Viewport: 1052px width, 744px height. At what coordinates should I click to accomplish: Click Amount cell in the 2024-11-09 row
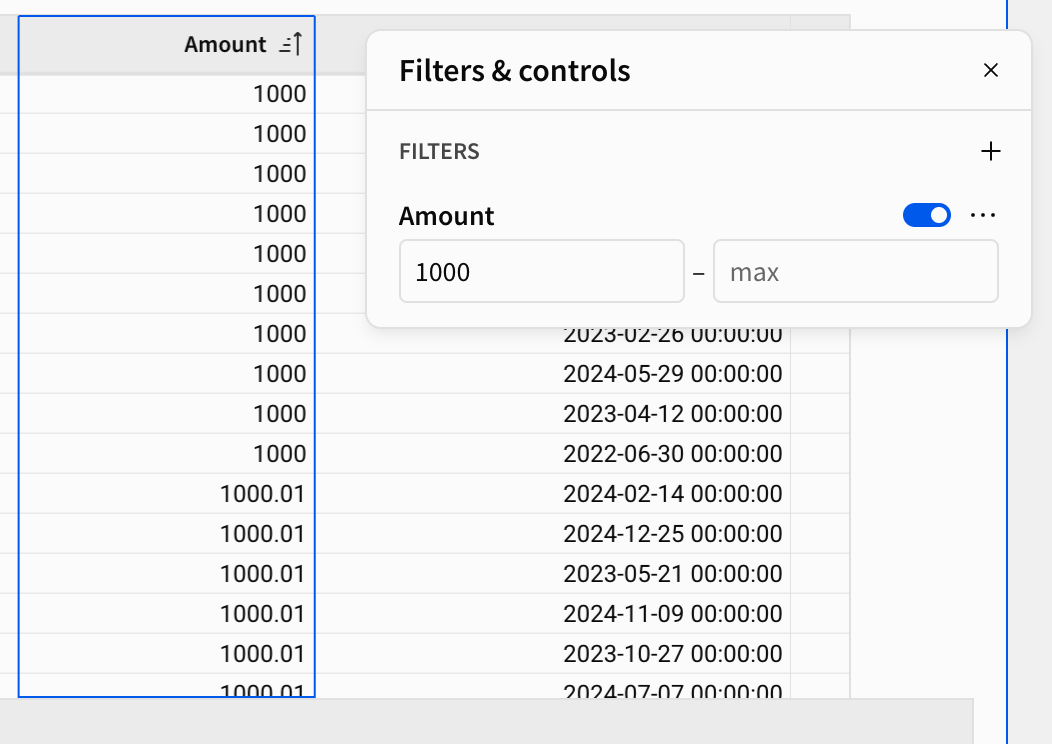(x=262, y=614)
